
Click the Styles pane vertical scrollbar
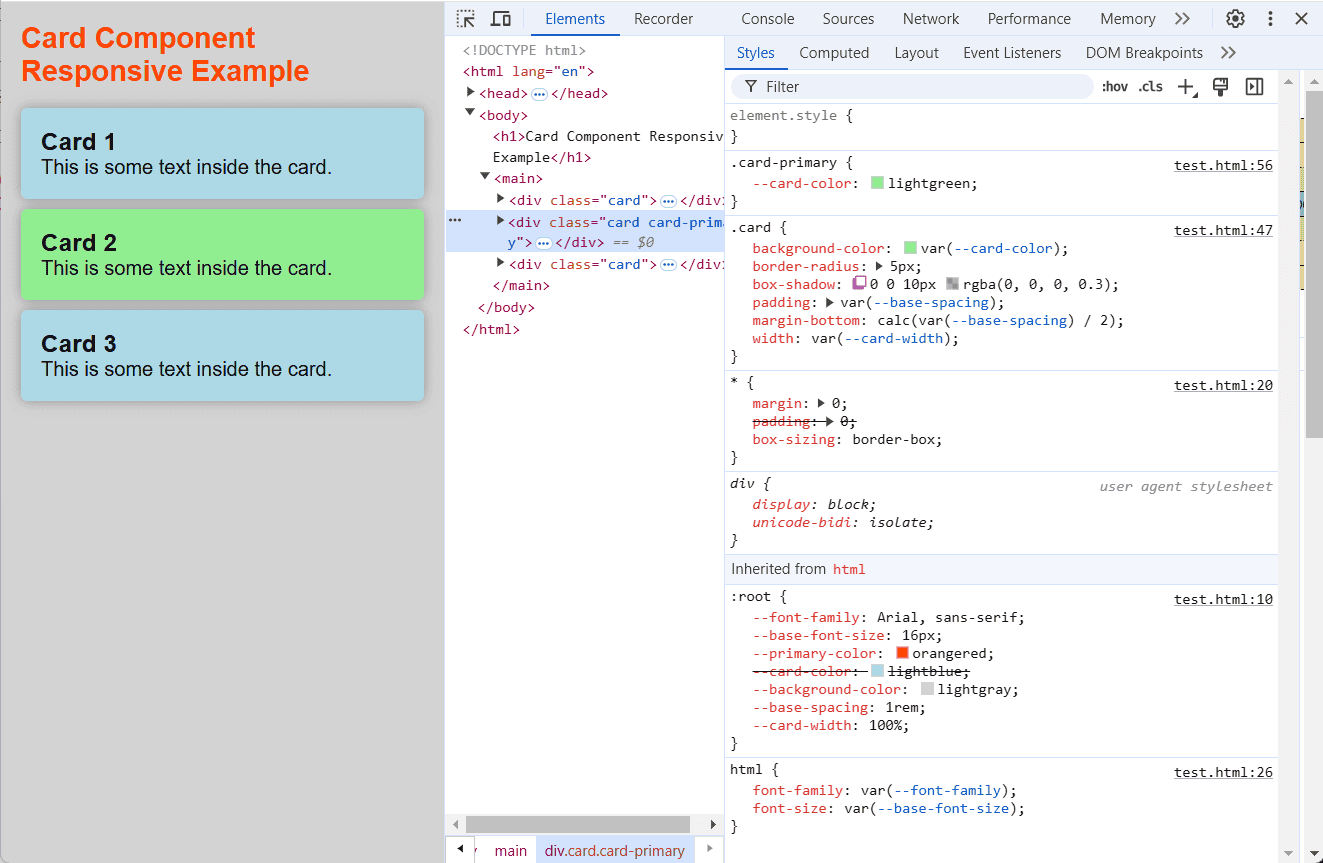pos(1288,466)
